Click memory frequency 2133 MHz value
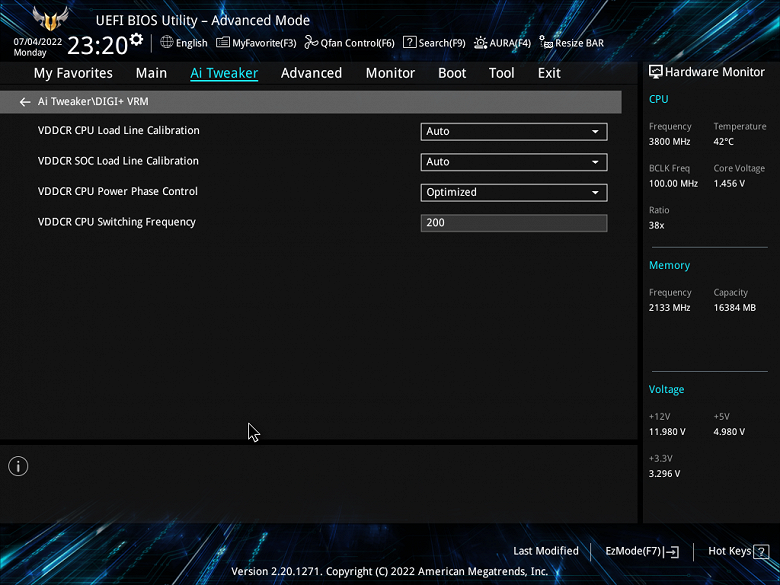The image size is (780, 585). tap(670, 308)
